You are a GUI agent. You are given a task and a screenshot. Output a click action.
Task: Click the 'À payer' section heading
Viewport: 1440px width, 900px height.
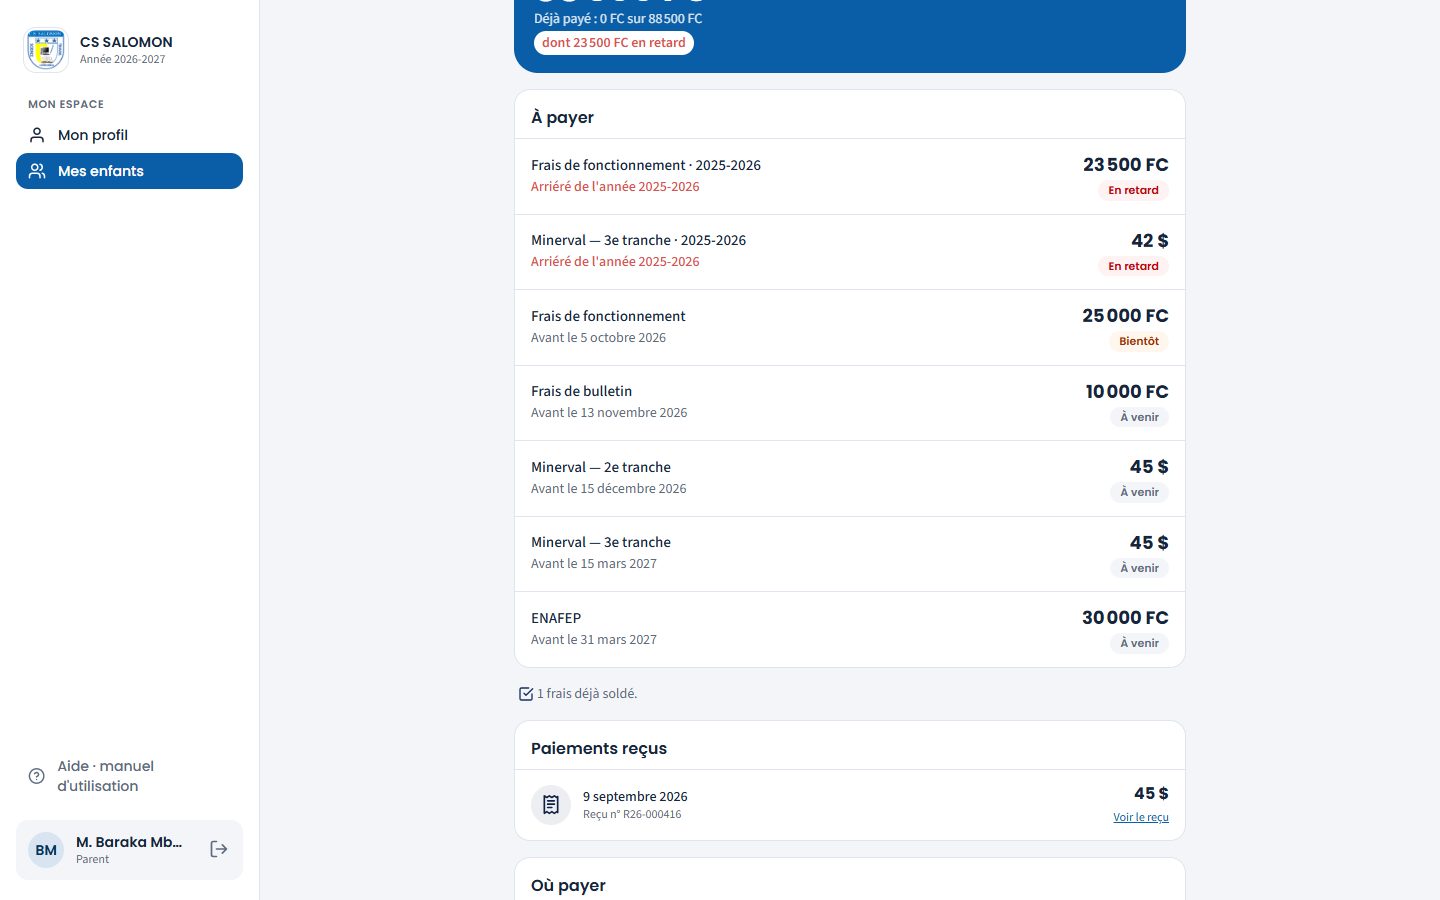coord(562,117)
